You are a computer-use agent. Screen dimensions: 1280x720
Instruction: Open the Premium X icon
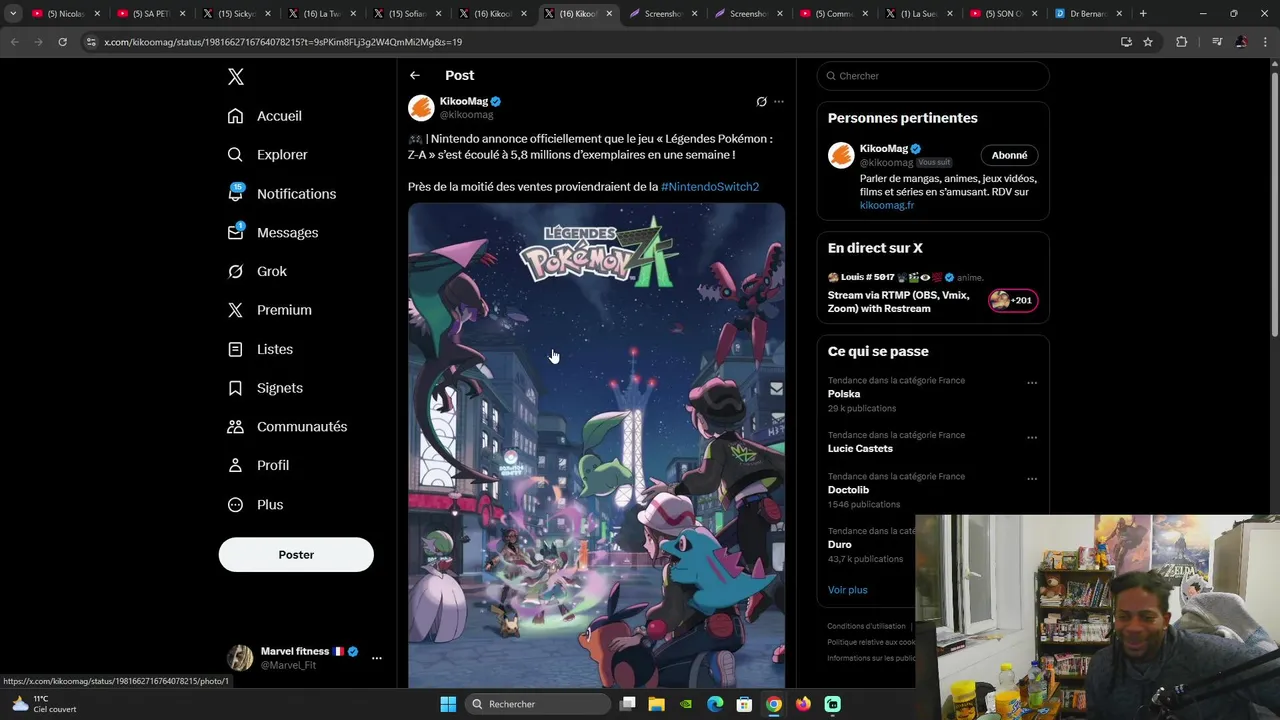pyautogui.click(x=235, y=310)
